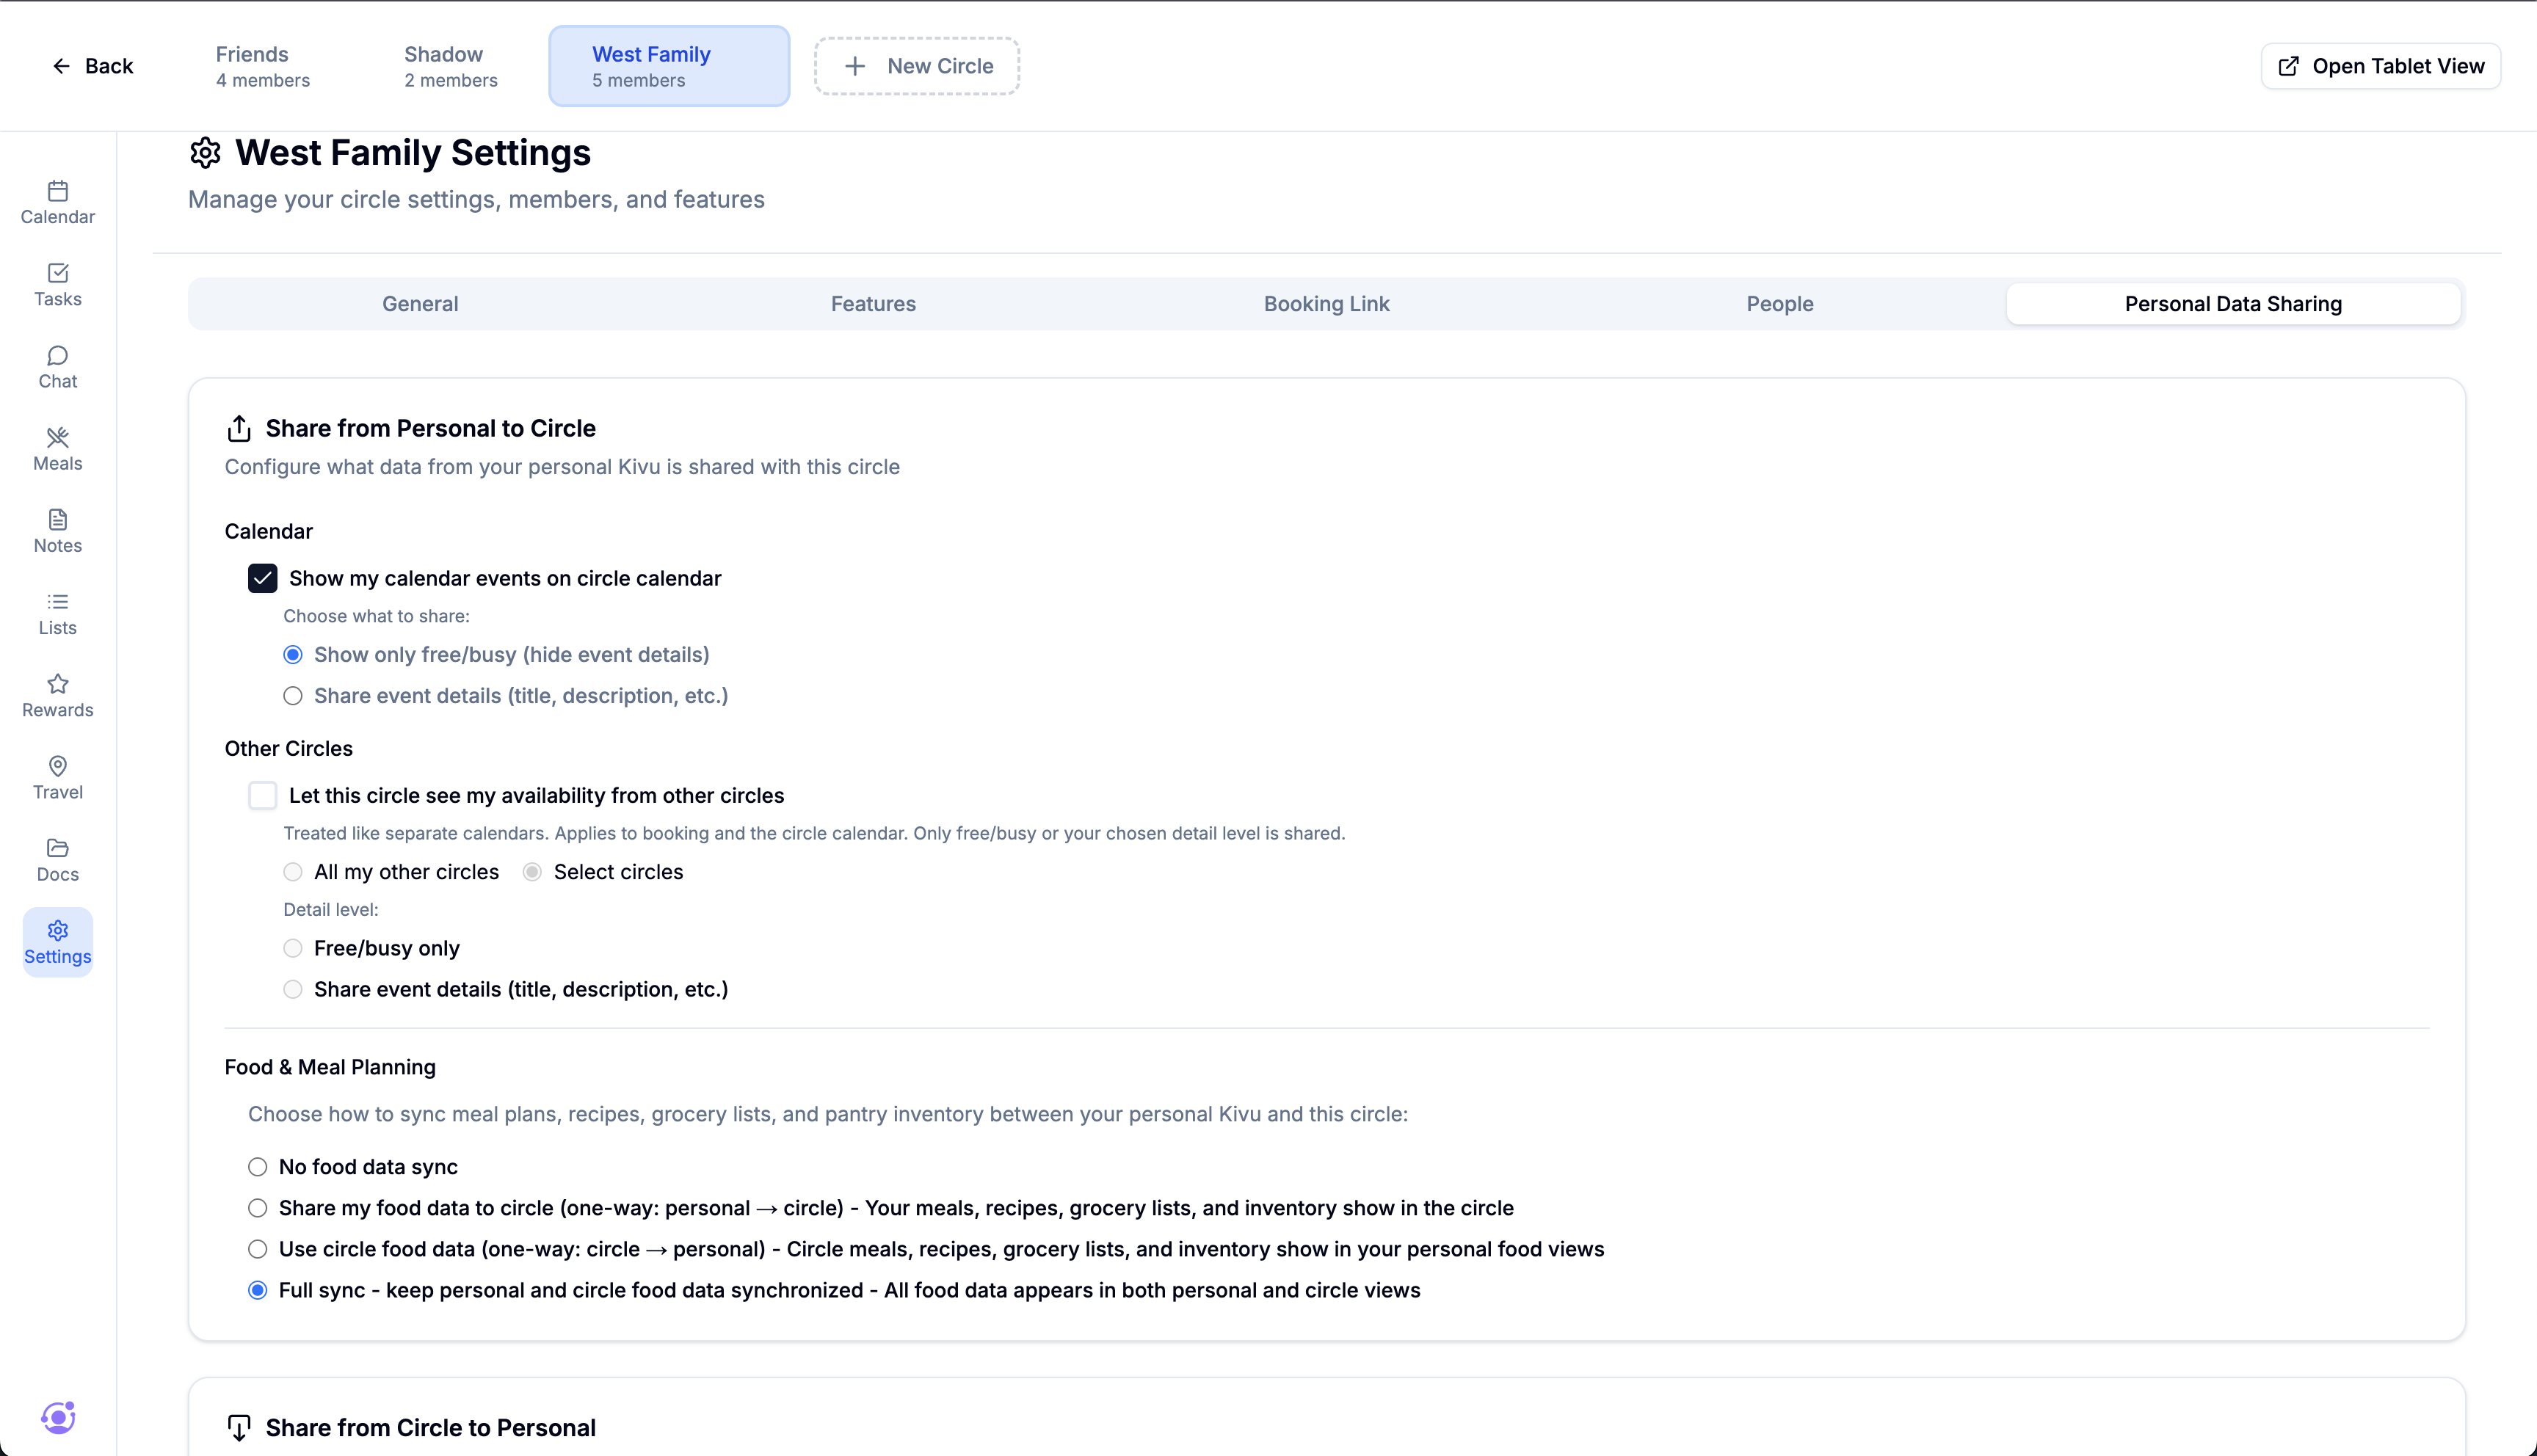The image size is (2537, 1456).
Task: Open Notes from the sidebar
Action: [57, 531]
